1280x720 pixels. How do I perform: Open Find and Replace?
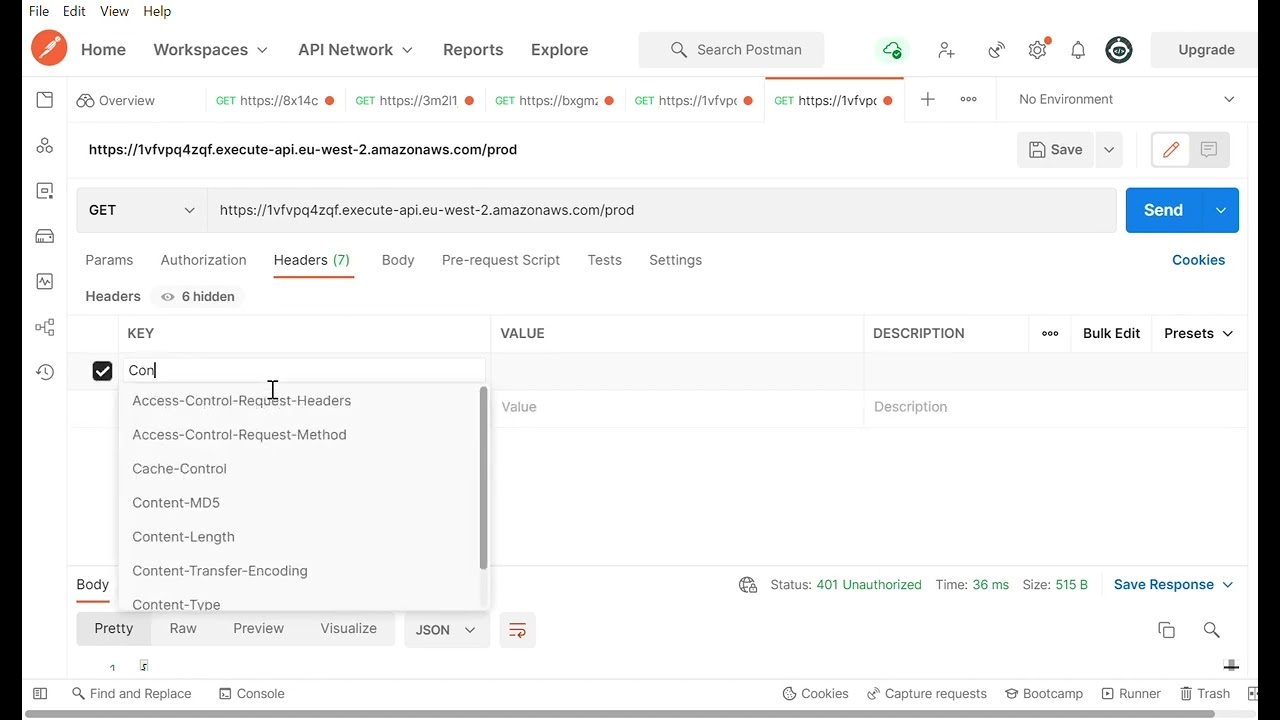[131, 693]
